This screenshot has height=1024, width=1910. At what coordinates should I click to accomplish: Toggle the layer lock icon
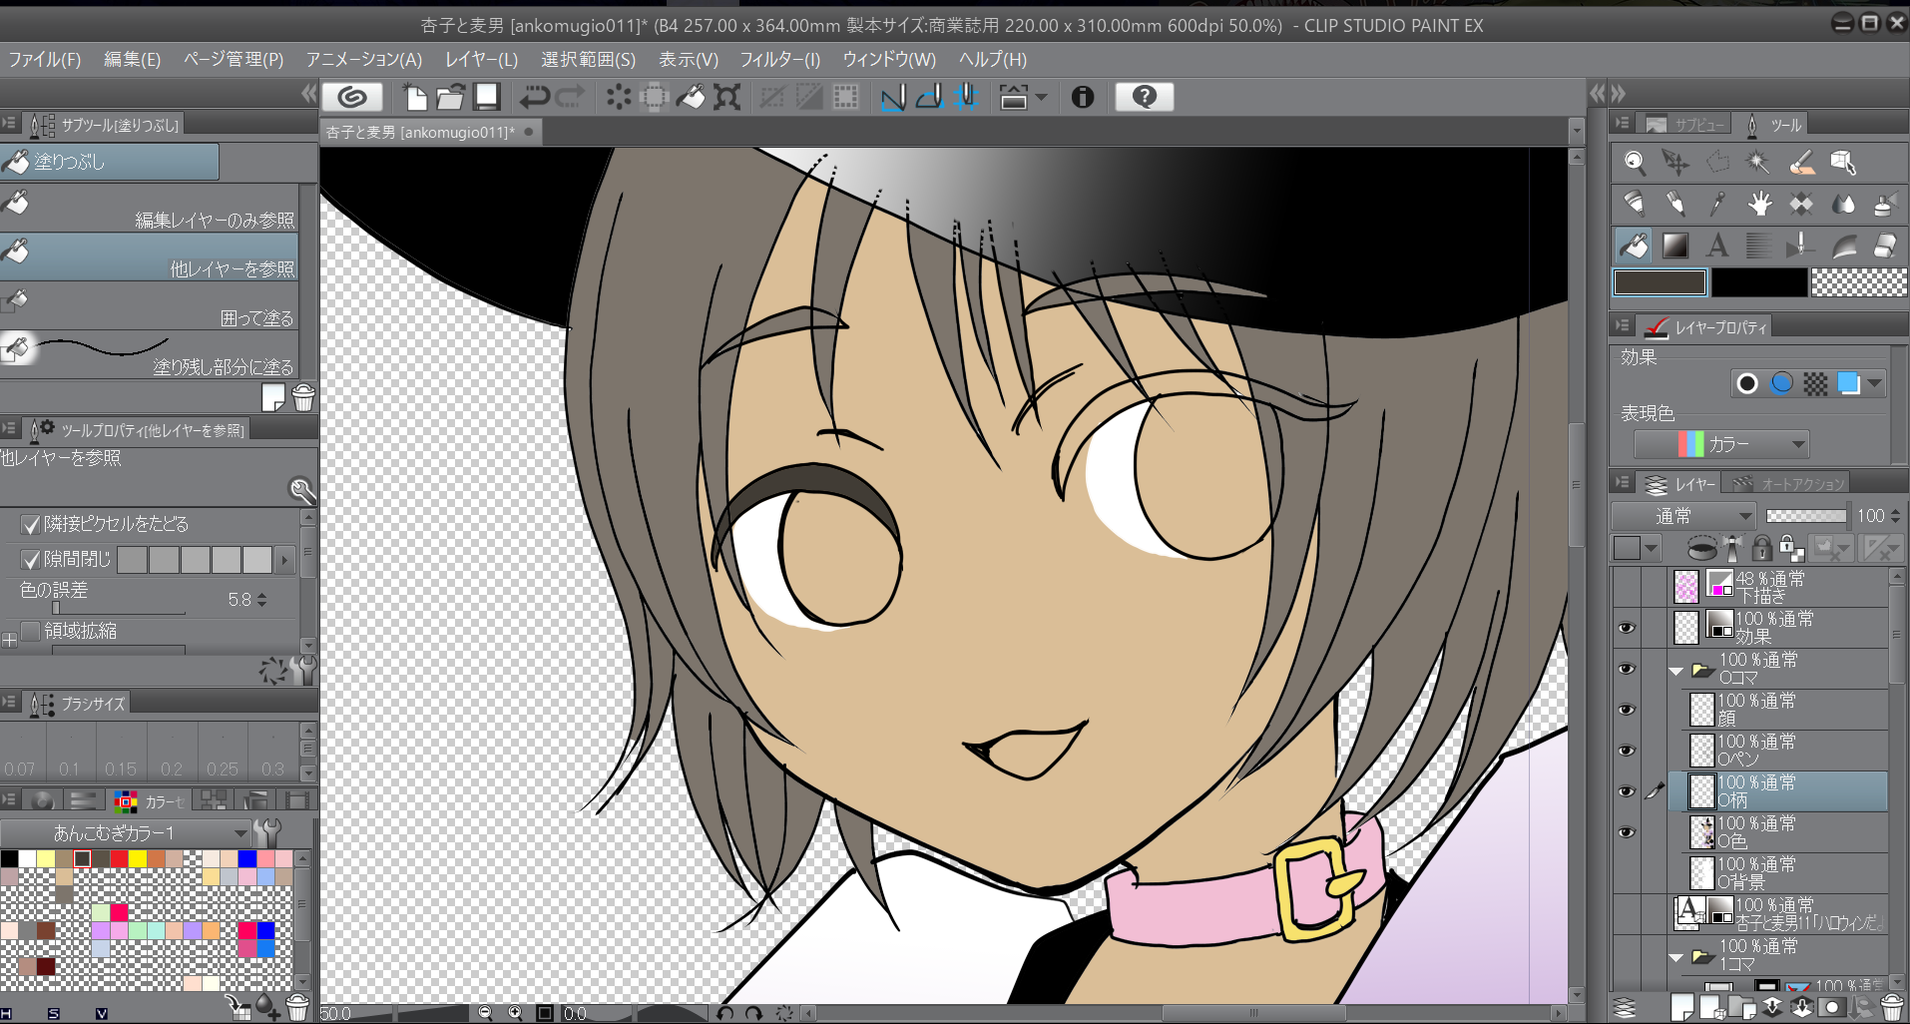click(1762, 548)
